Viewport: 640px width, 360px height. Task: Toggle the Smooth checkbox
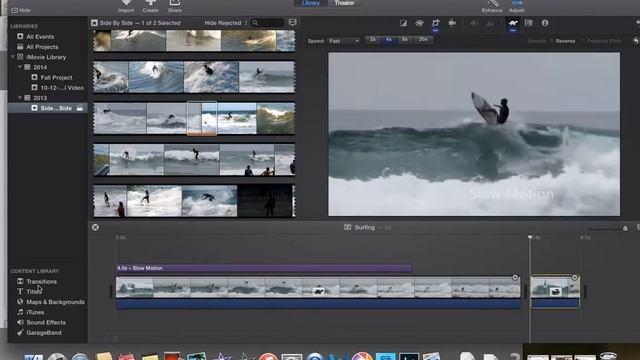524,41
